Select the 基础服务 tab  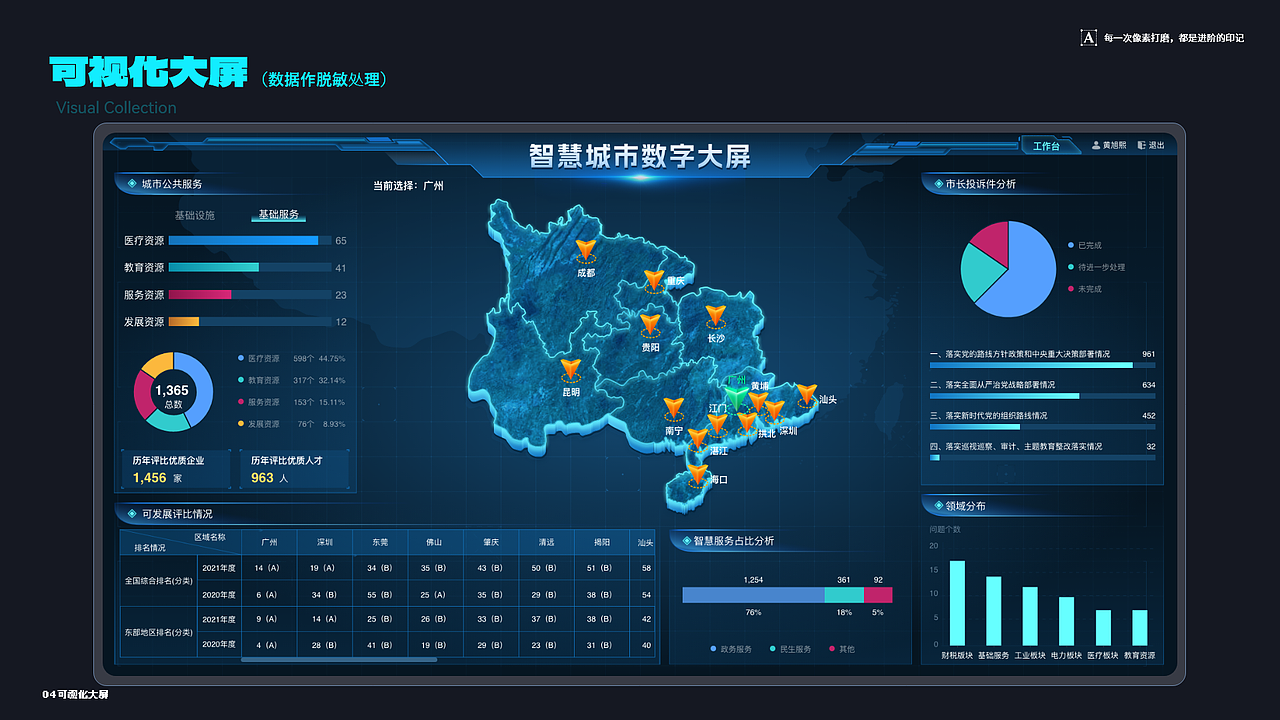(279, 215)
